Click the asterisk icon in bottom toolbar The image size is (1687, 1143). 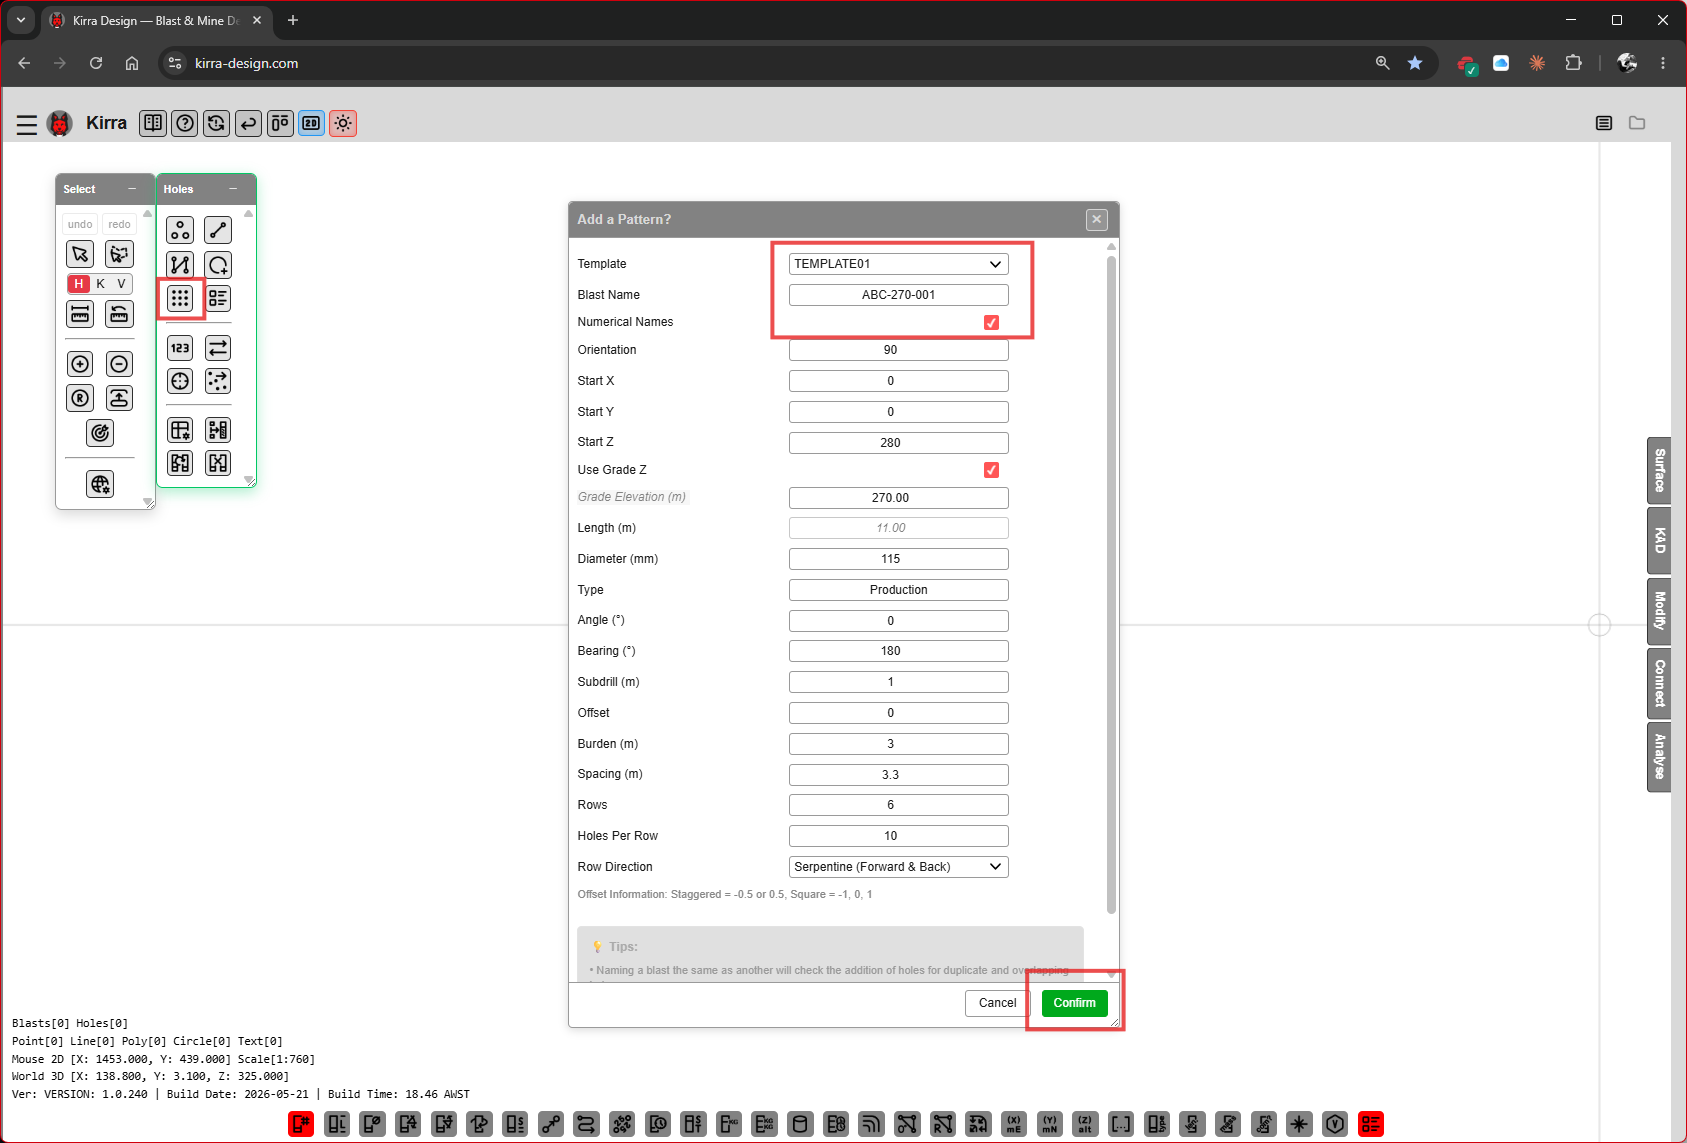point(1299,1124)
